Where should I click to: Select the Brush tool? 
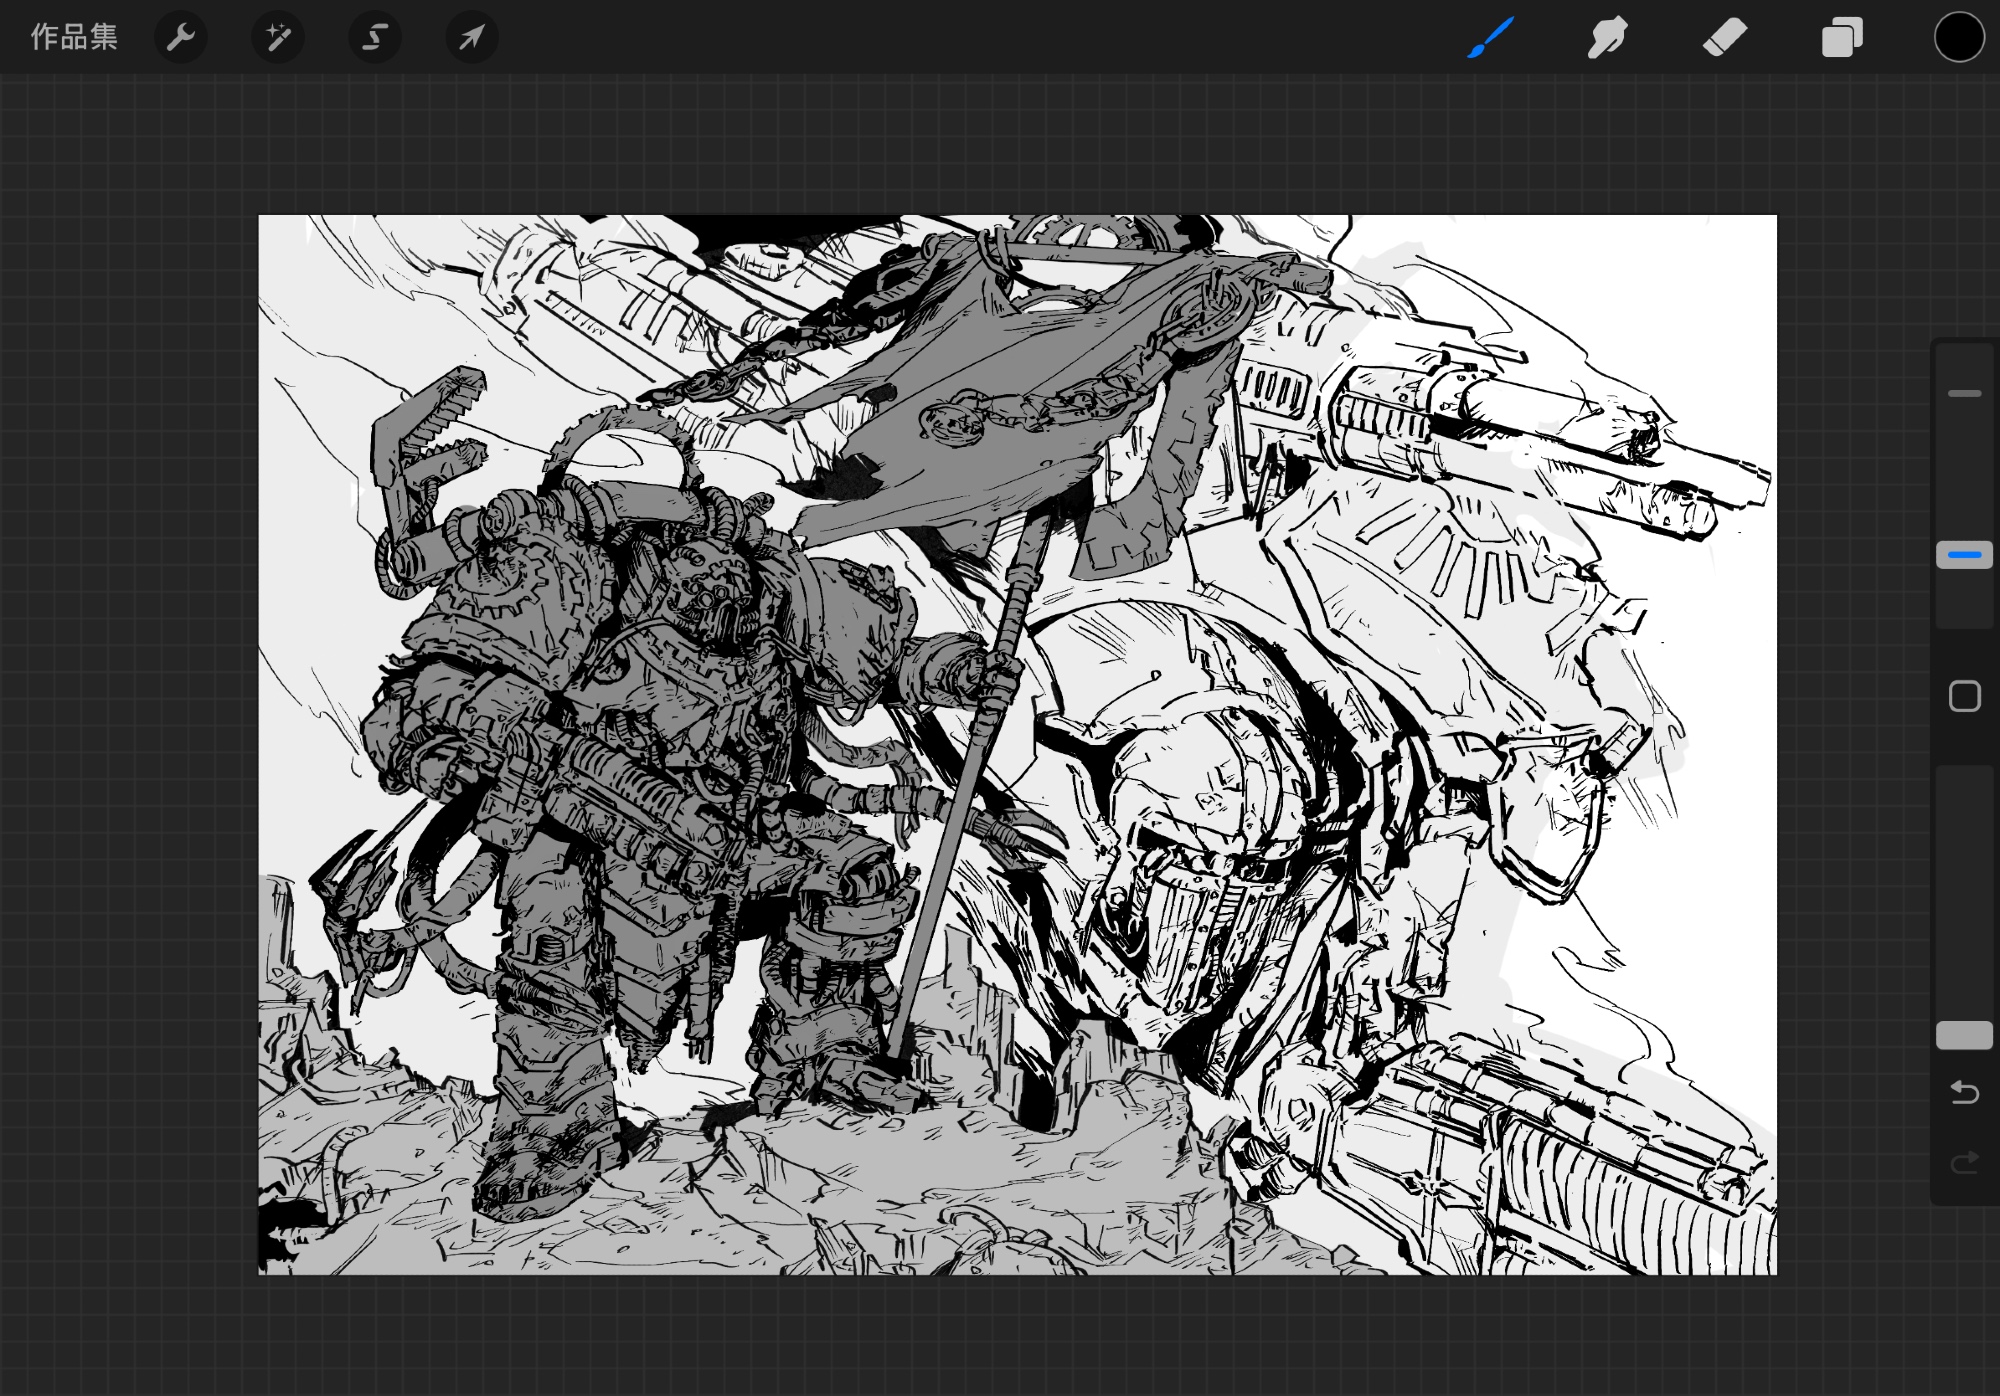coord(1491,38)
